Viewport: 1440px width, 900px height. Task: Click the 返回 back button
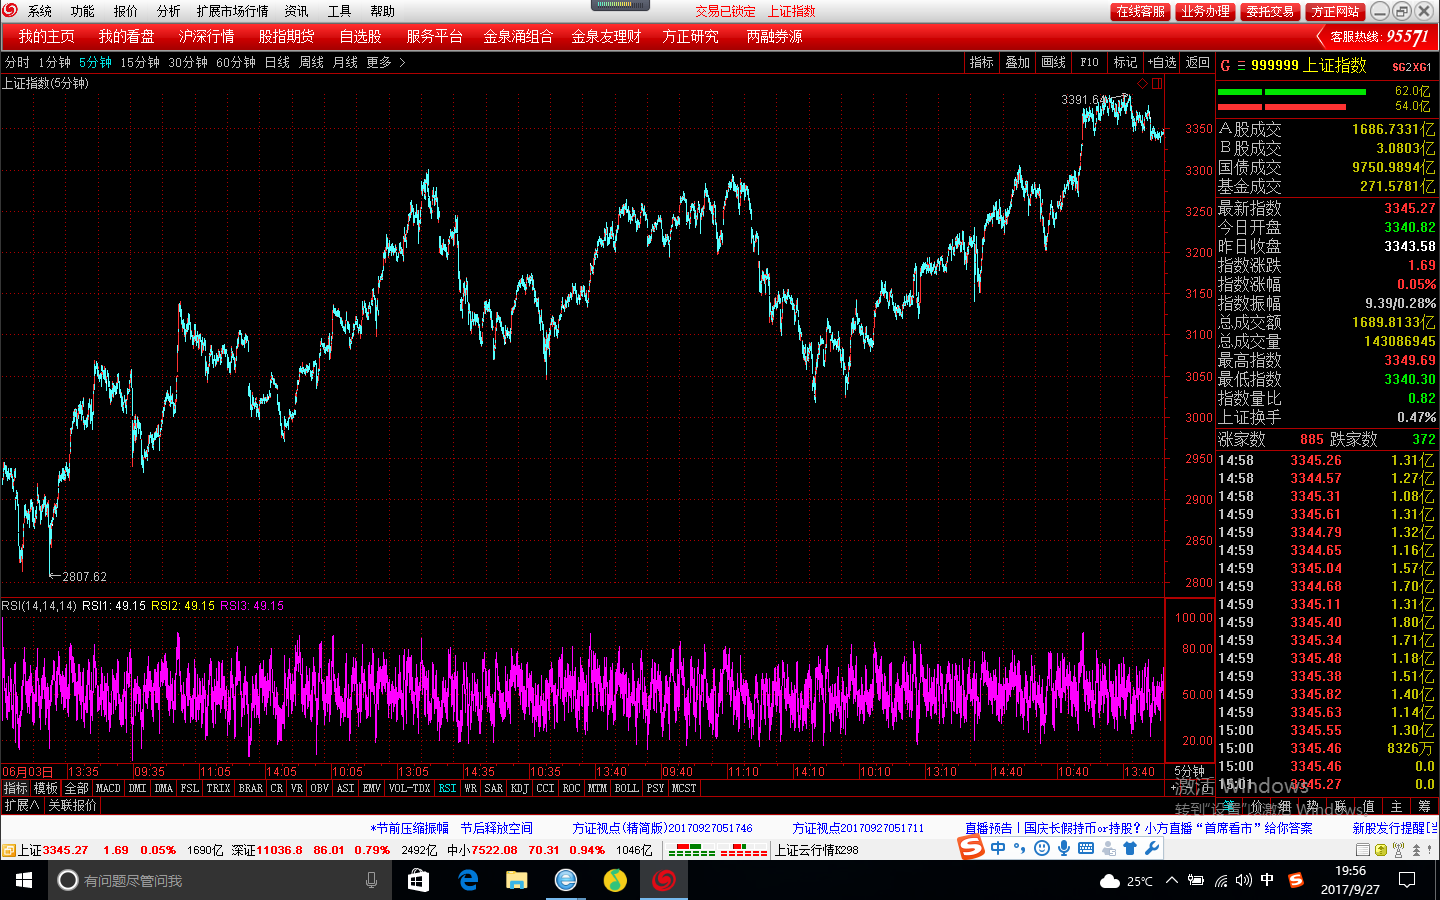pyautogui.click(x=1198, y=62)
